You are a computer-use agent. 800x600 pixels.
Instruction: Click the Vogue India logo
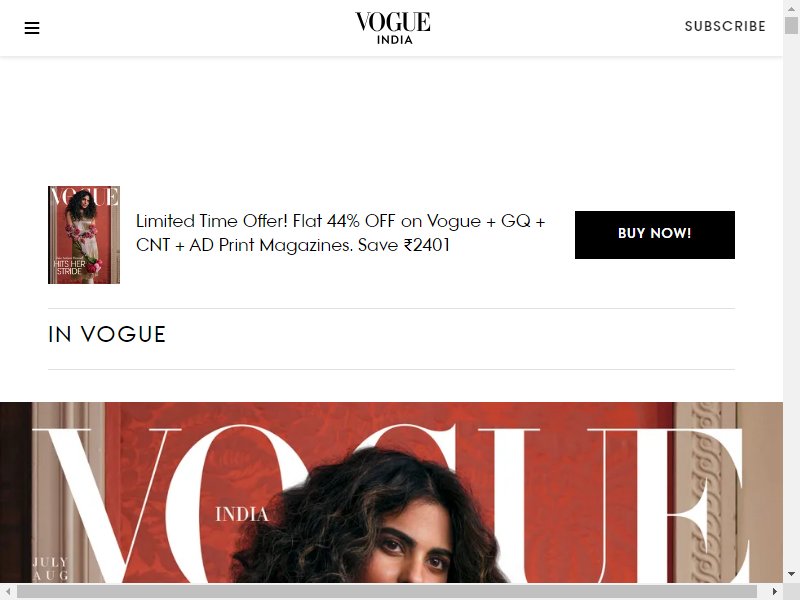tap(392, 28)
